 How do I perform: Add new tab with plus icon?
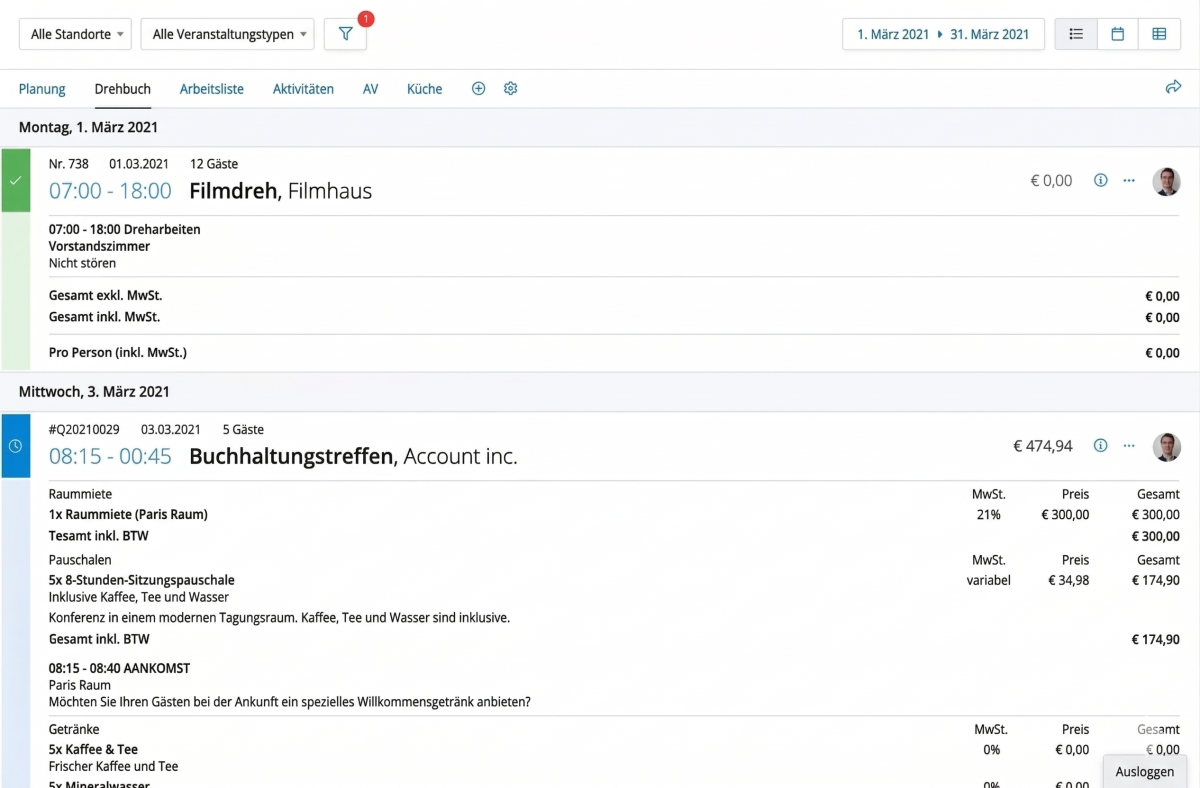(x=478, y=89)
